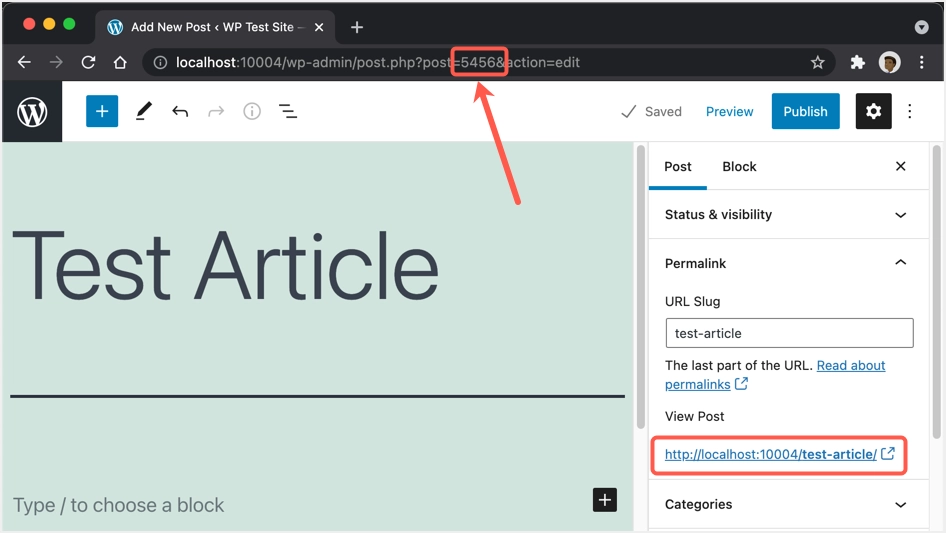The height and width of the screenshot is (533, 946).
Task: Click the browser address bar URL
Action: click(378, 62)
